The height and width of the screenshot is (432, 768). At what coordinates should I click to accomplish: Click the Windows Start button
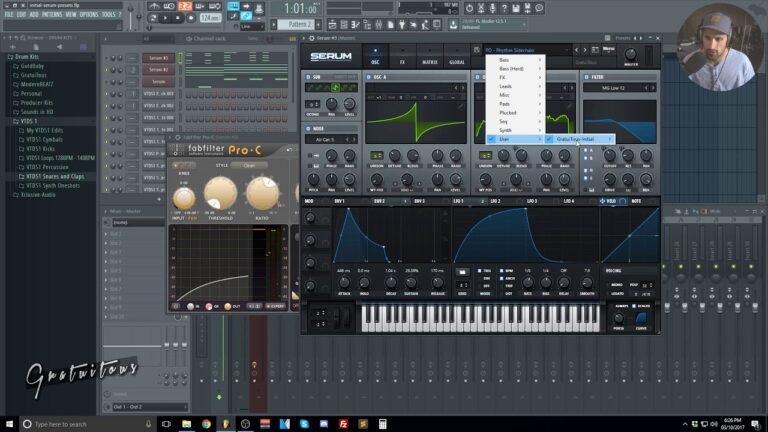[x=9, y=424]
